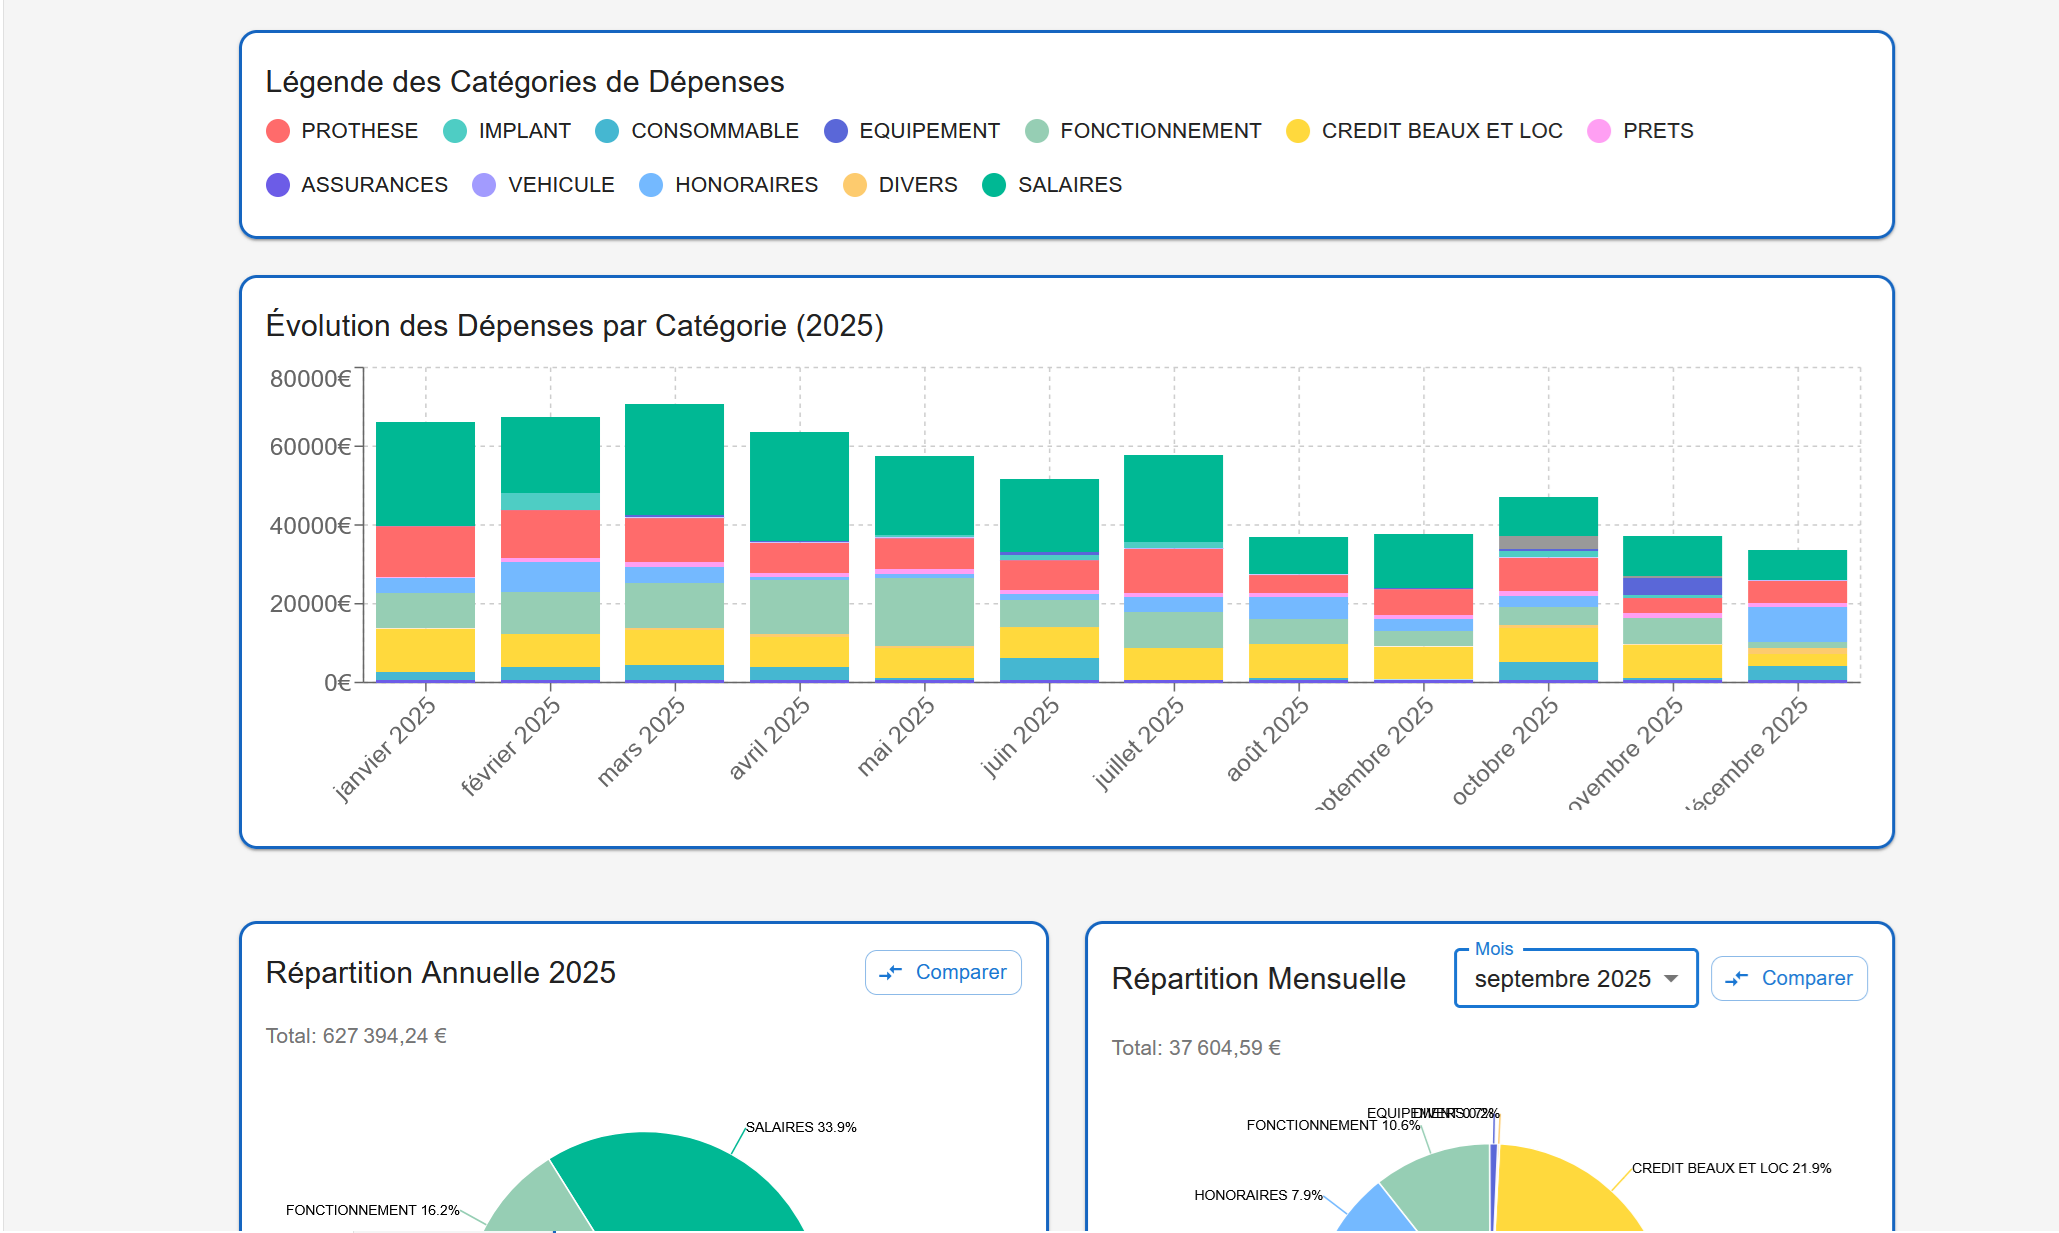2059x1233 pixels.
Task: Click Comparer in Répartition Annuelle card
Action: coord(943,972)
